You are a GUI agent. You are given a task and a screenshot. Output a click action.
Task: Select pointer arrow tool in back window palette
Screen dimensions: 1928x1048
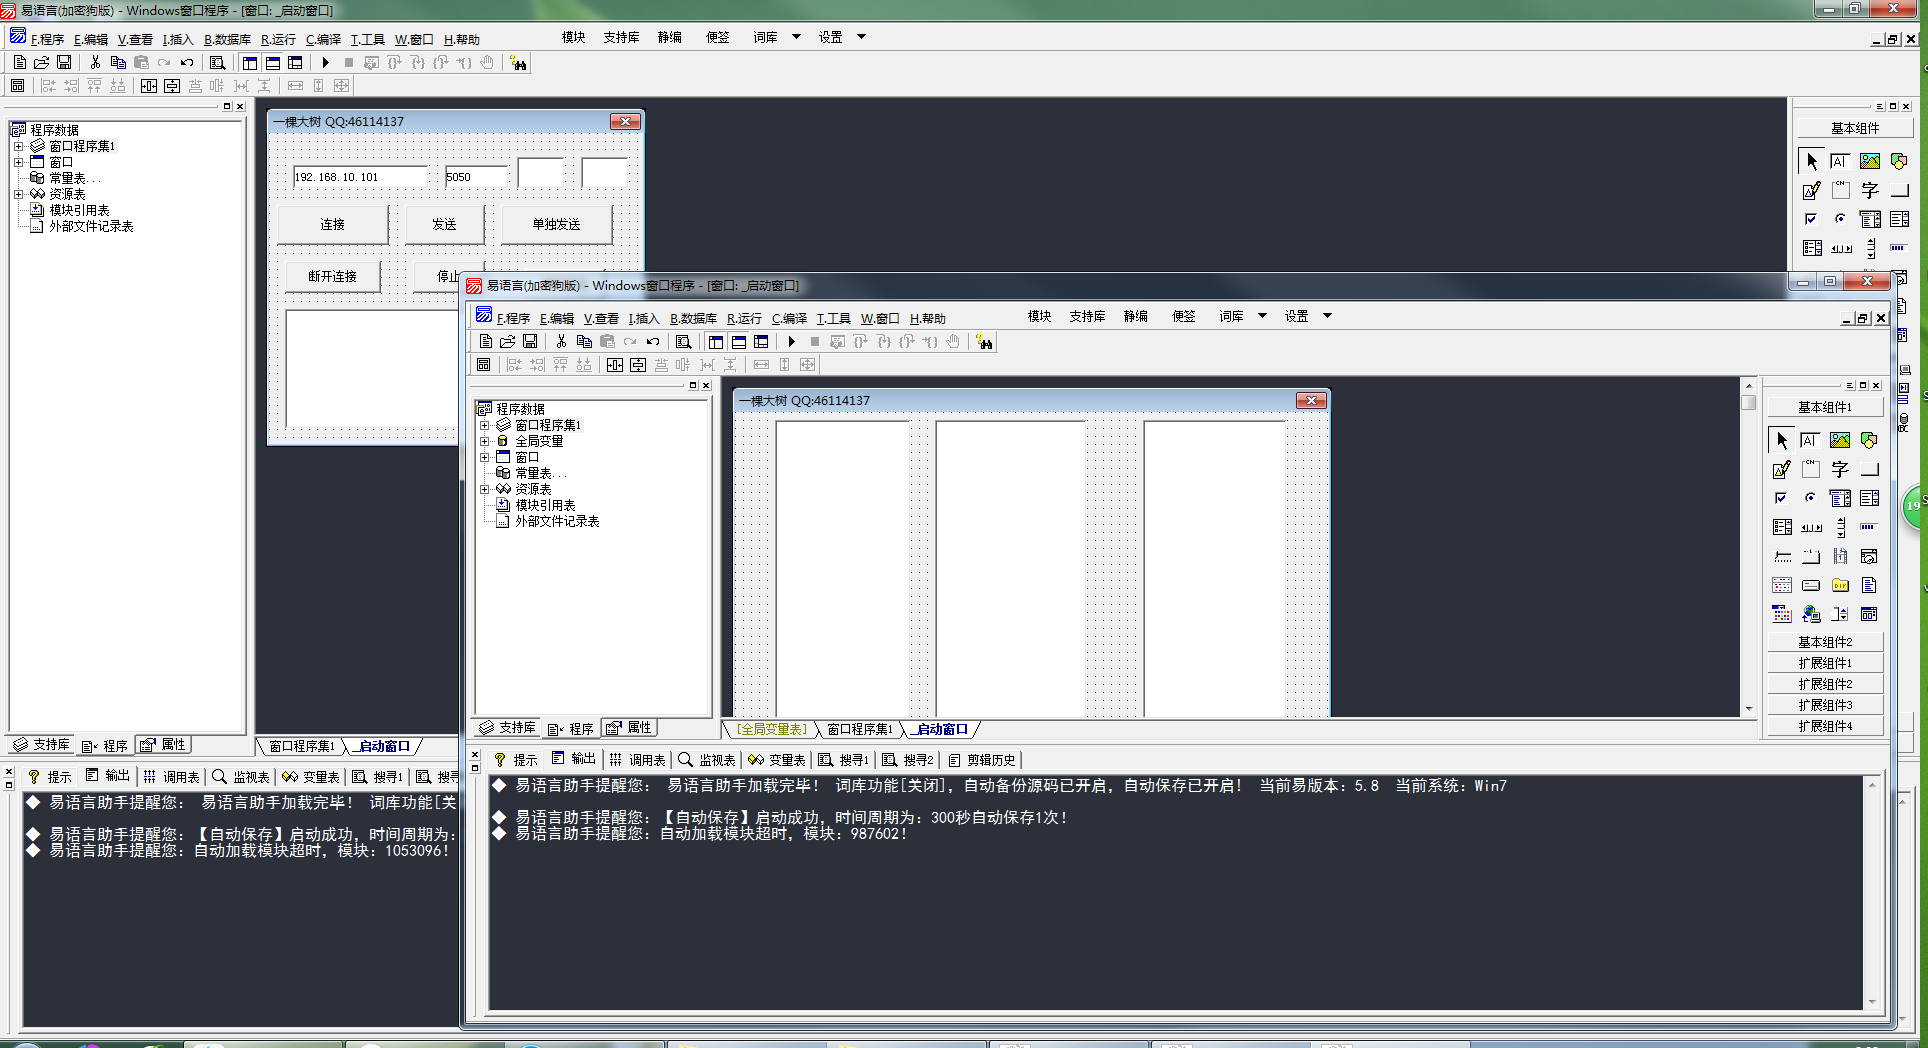click(1811, 161)
